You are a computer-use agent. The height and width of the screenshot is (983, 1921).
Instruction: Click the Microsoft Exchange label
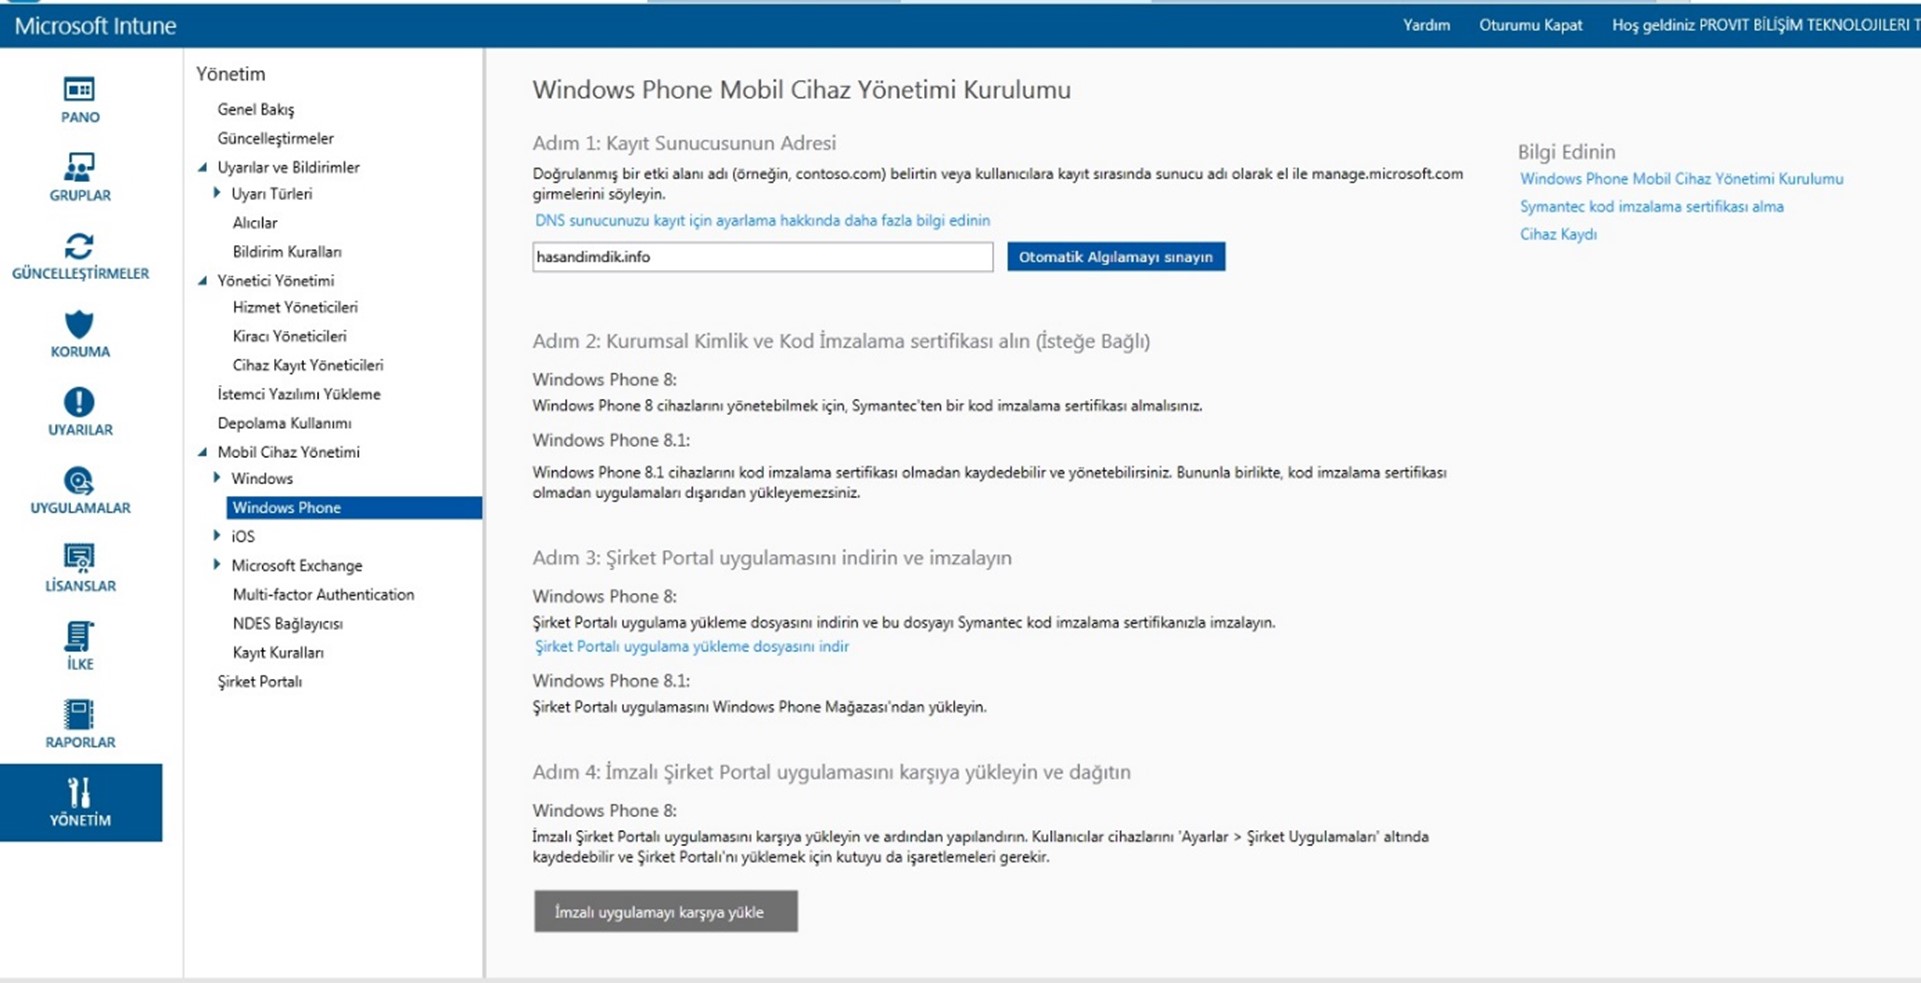297,566
